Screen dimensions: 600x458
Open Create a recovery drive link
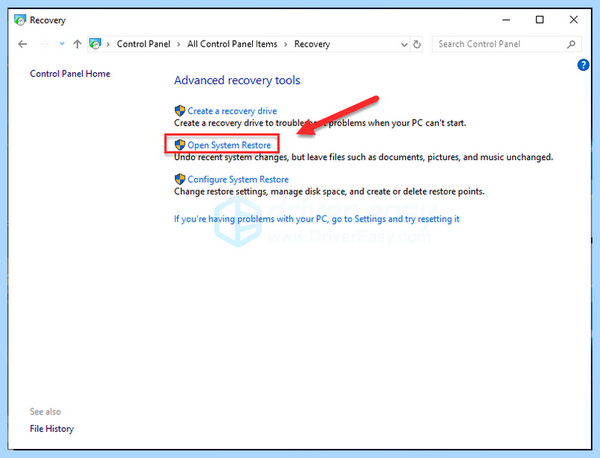coord(232,111)
